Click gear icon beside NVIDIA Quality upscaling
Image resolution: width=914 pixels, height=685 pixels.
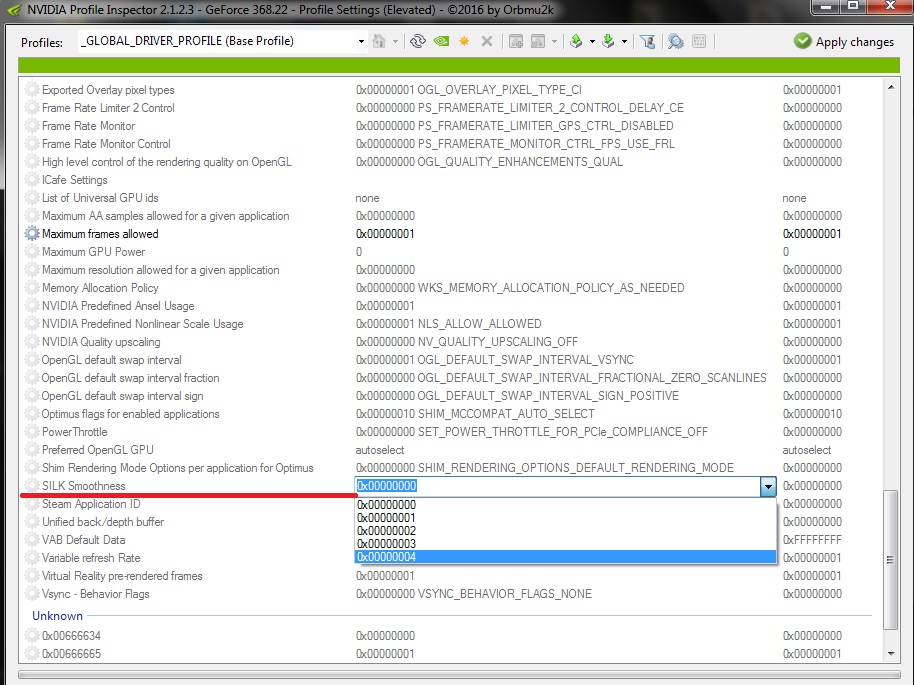(x=31, y=342)
